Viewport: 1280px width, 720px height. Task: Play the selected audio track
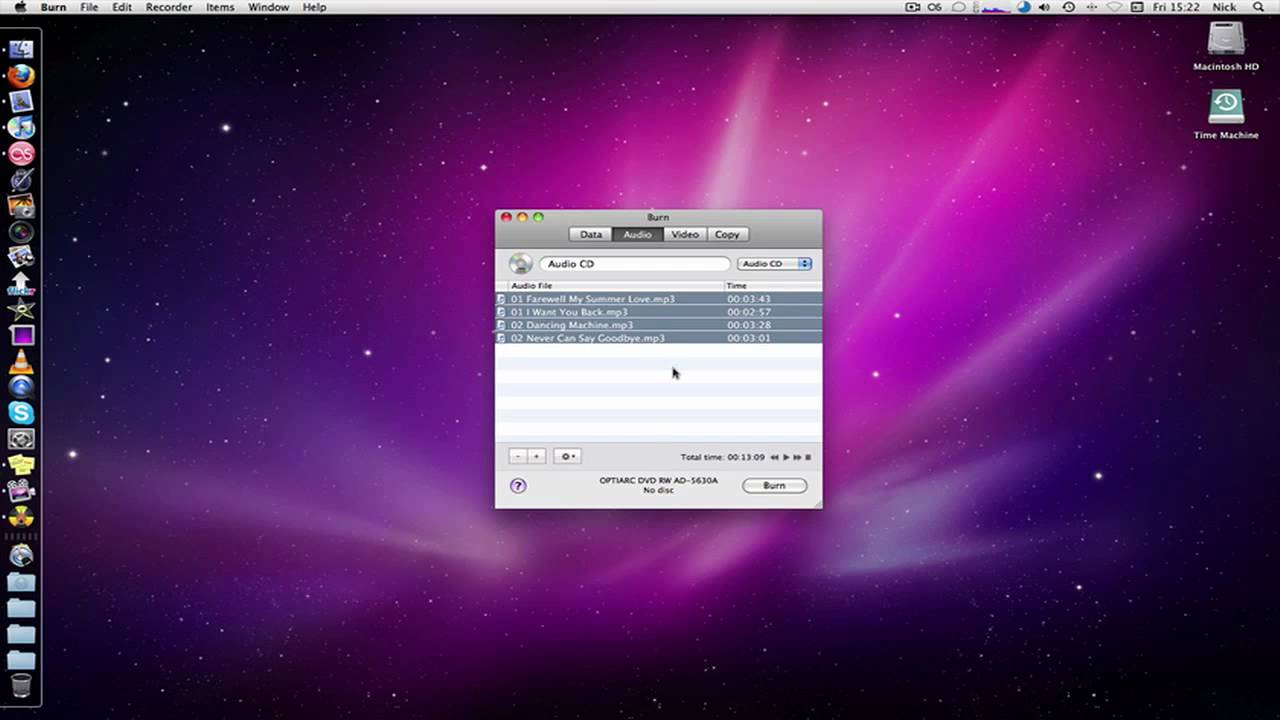pyautogui.click(x=786, y=457)
